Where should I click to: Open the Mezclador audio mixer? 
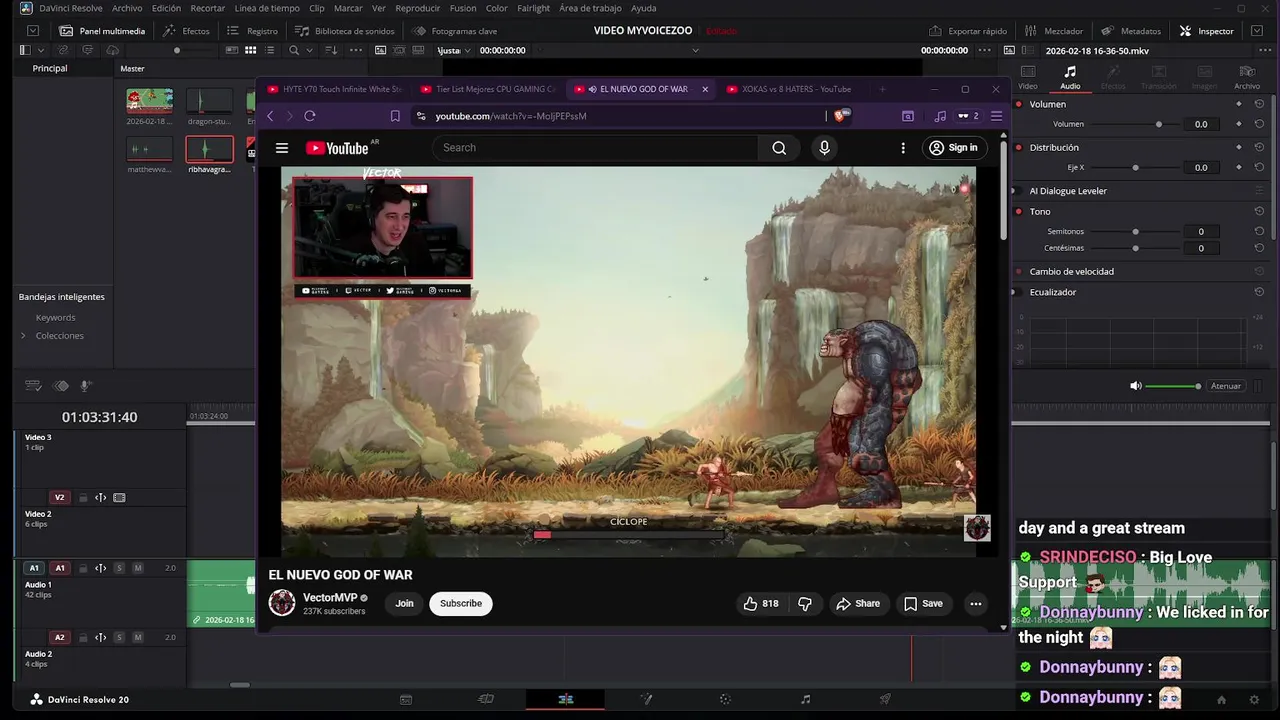[1053, 31]
